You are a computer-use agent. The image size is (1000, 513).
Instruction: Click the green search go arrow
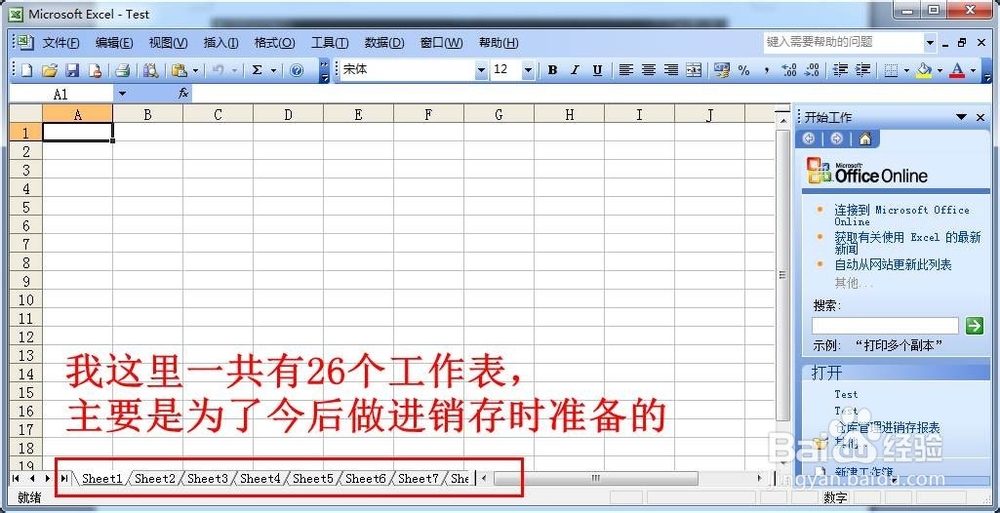(x=974, y=325)
